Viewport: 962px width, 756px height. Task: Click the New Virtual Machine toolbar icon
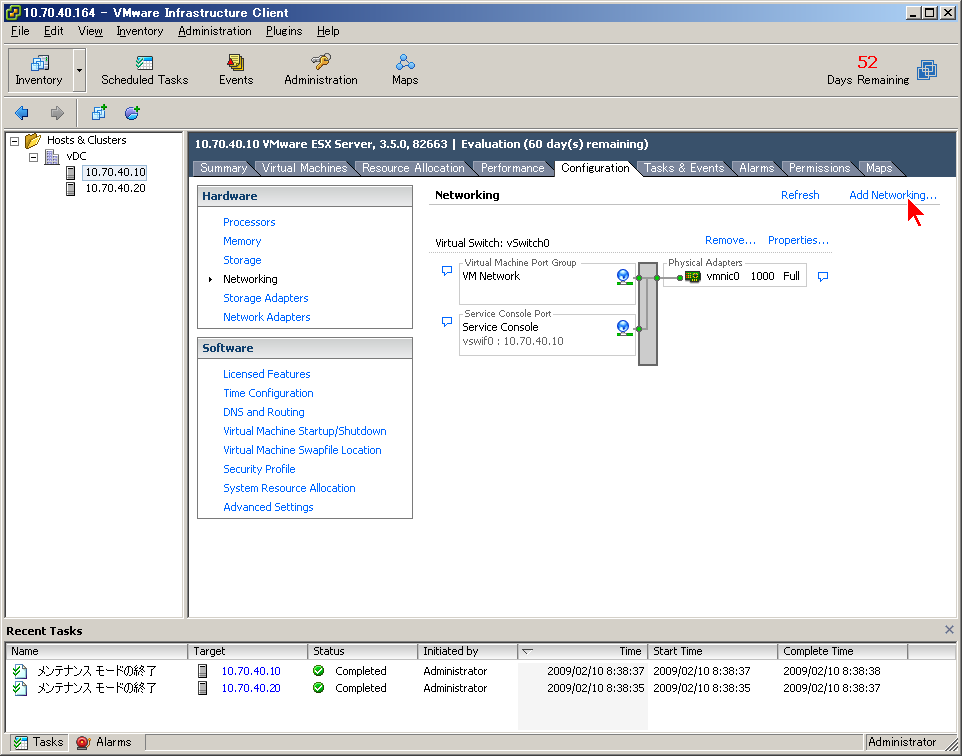pos(99,113)
